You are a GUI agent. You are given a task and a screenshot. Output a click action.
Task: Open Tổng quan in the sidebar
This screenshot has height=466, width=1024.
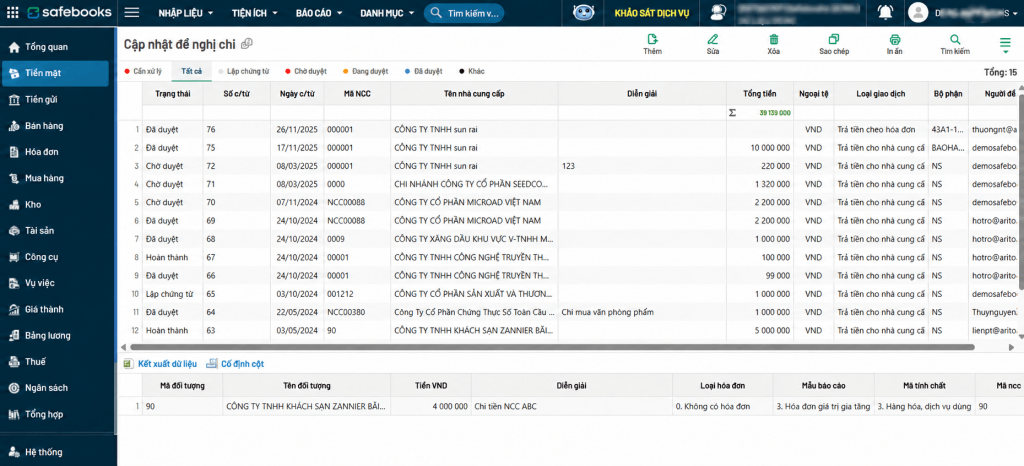pyautogui.click(x=55, y=47)
